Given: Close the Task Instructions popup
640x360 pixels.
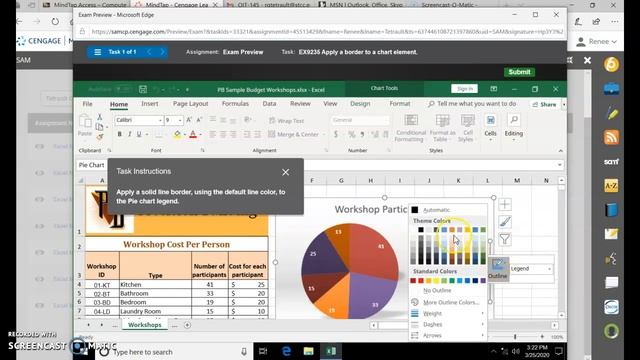Looking at the screenshot, I should (285, 172).
